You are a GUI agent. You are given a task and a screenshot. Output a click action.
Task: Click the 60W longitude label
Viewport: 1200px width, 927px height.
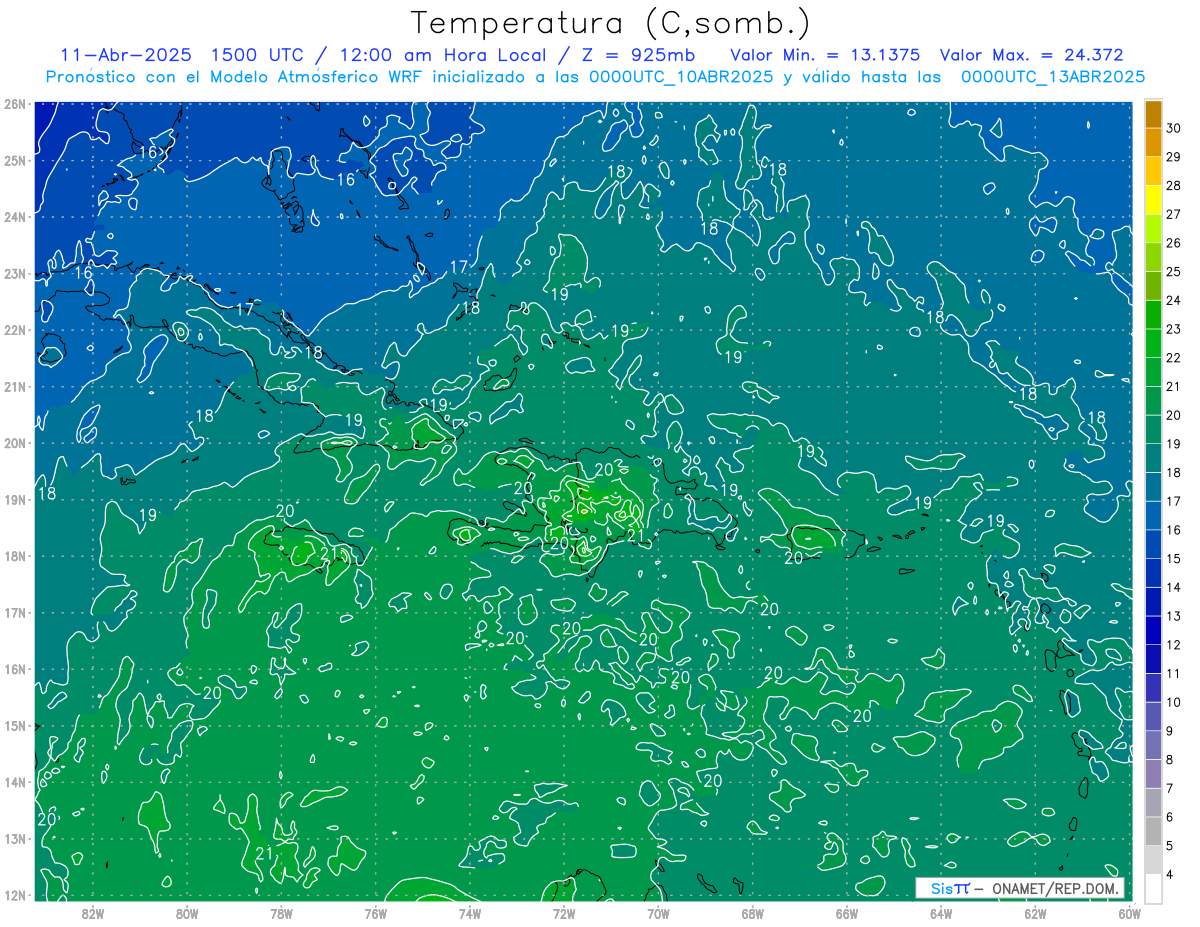click(1129, 913)
